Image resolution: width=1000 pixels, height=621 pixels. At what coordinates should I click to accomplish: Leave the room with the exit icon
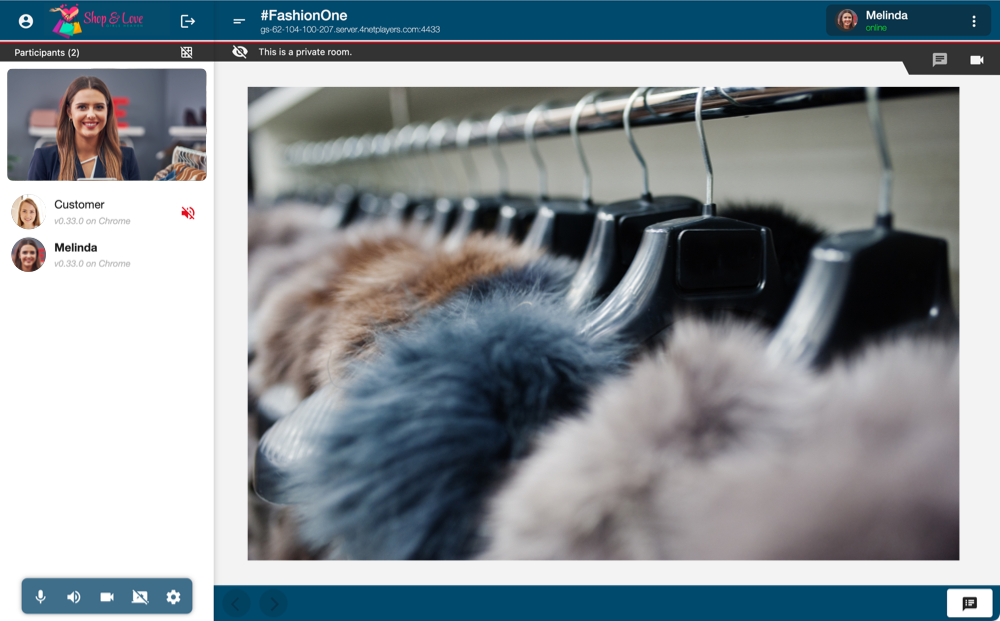188,21
